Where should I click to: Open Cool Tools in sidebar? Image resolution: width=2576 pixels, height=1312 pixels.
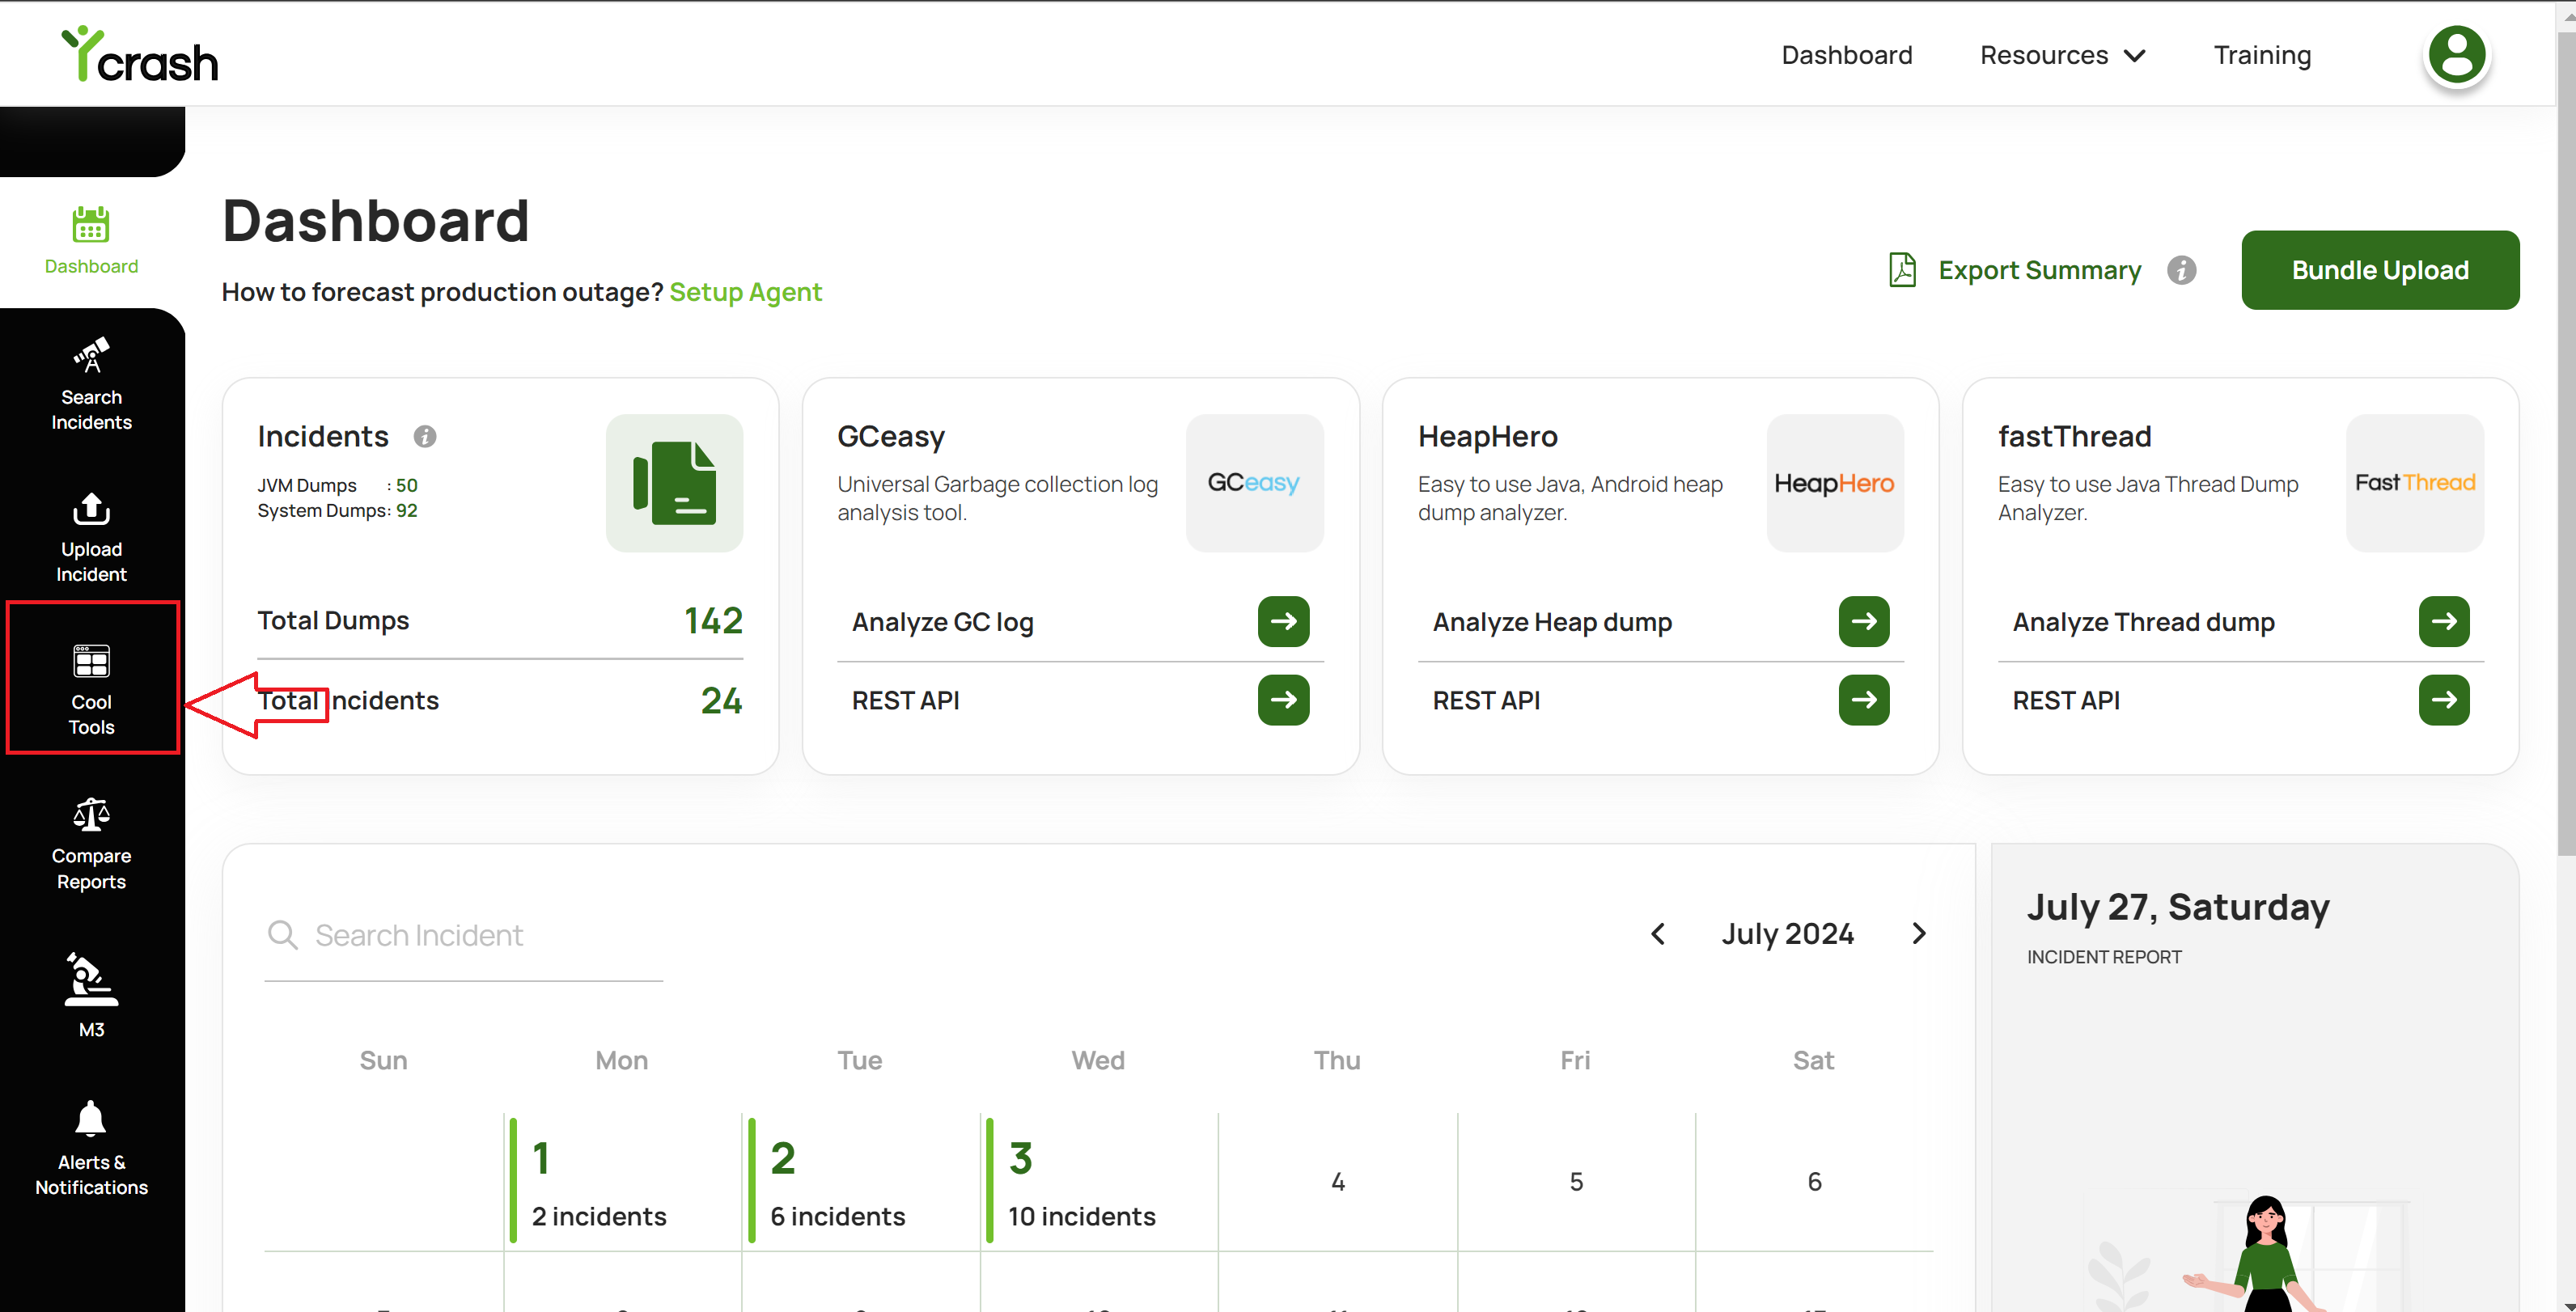tap(91, 688)
